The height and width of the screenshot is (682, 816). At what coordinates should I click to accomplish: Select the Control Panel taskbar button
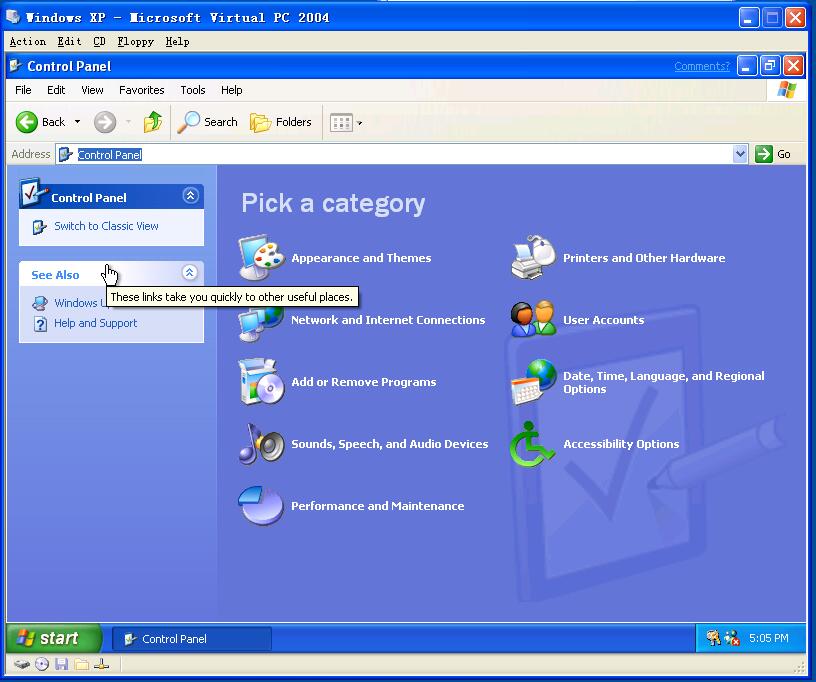pyautogui.click(x=192, y=639)
